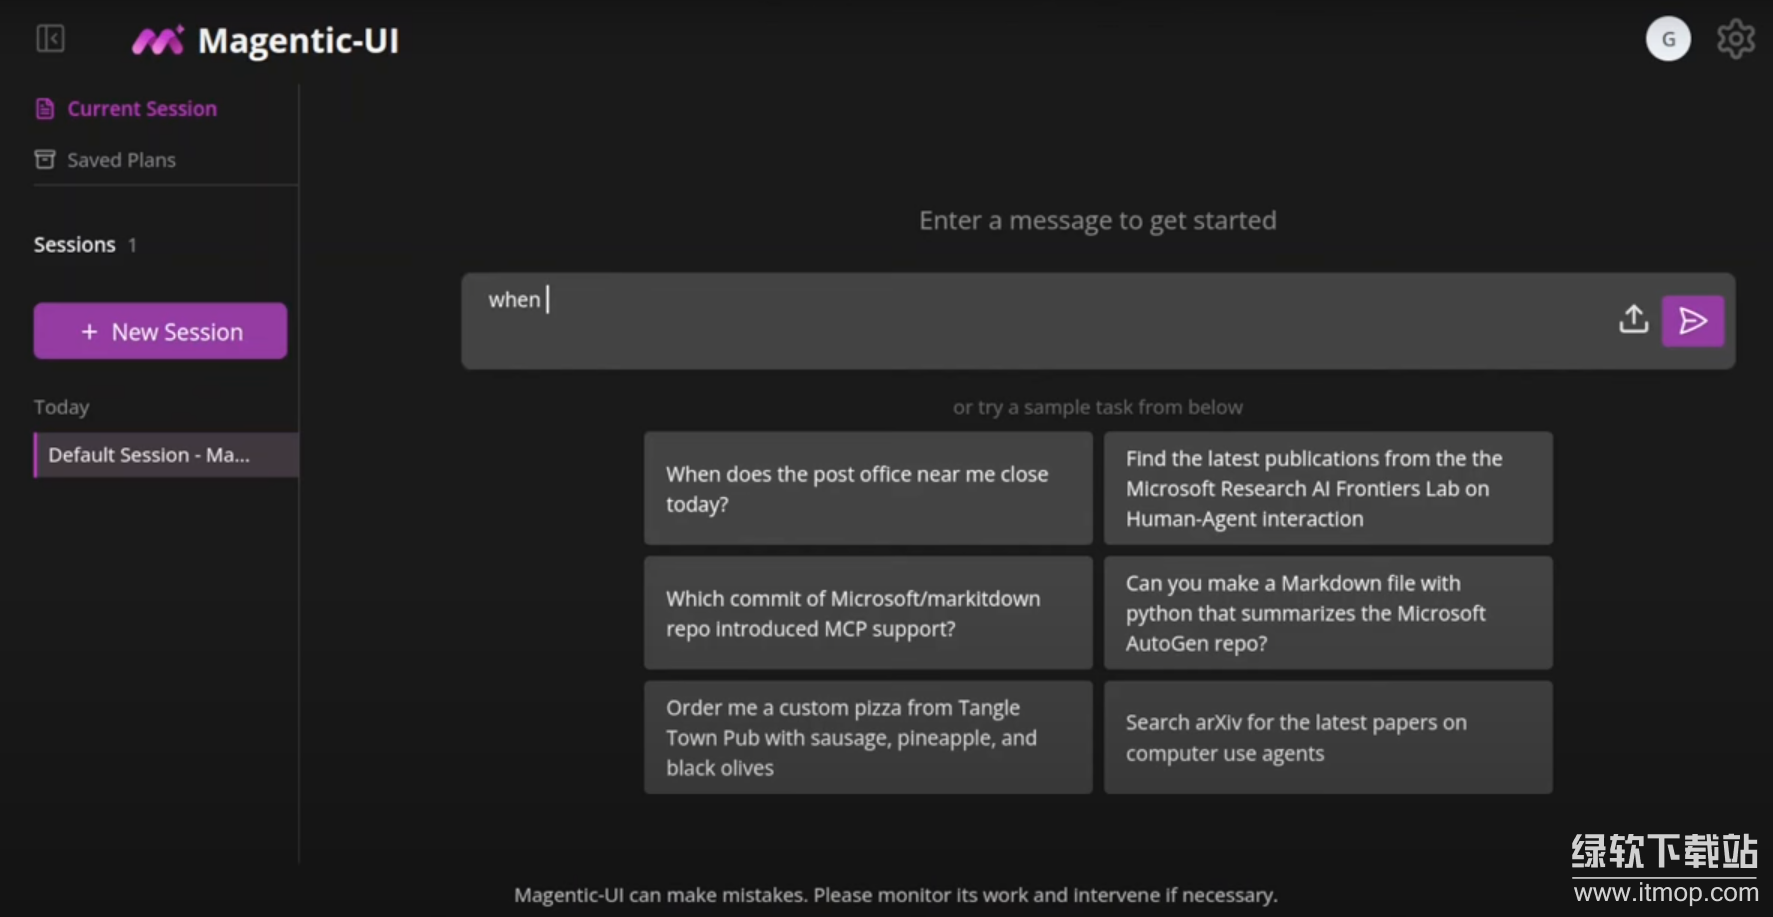
Task: Click the upload file icon
Action: point(1633,320)
